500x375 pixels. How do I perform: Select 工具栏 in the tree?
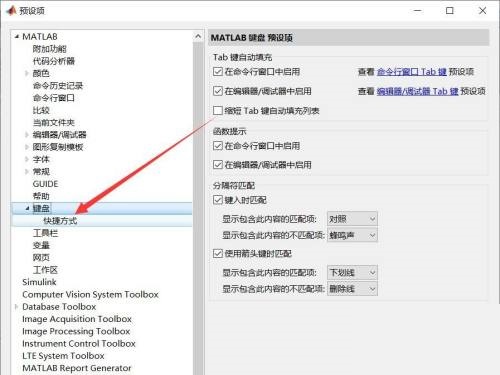click(45, 233)
